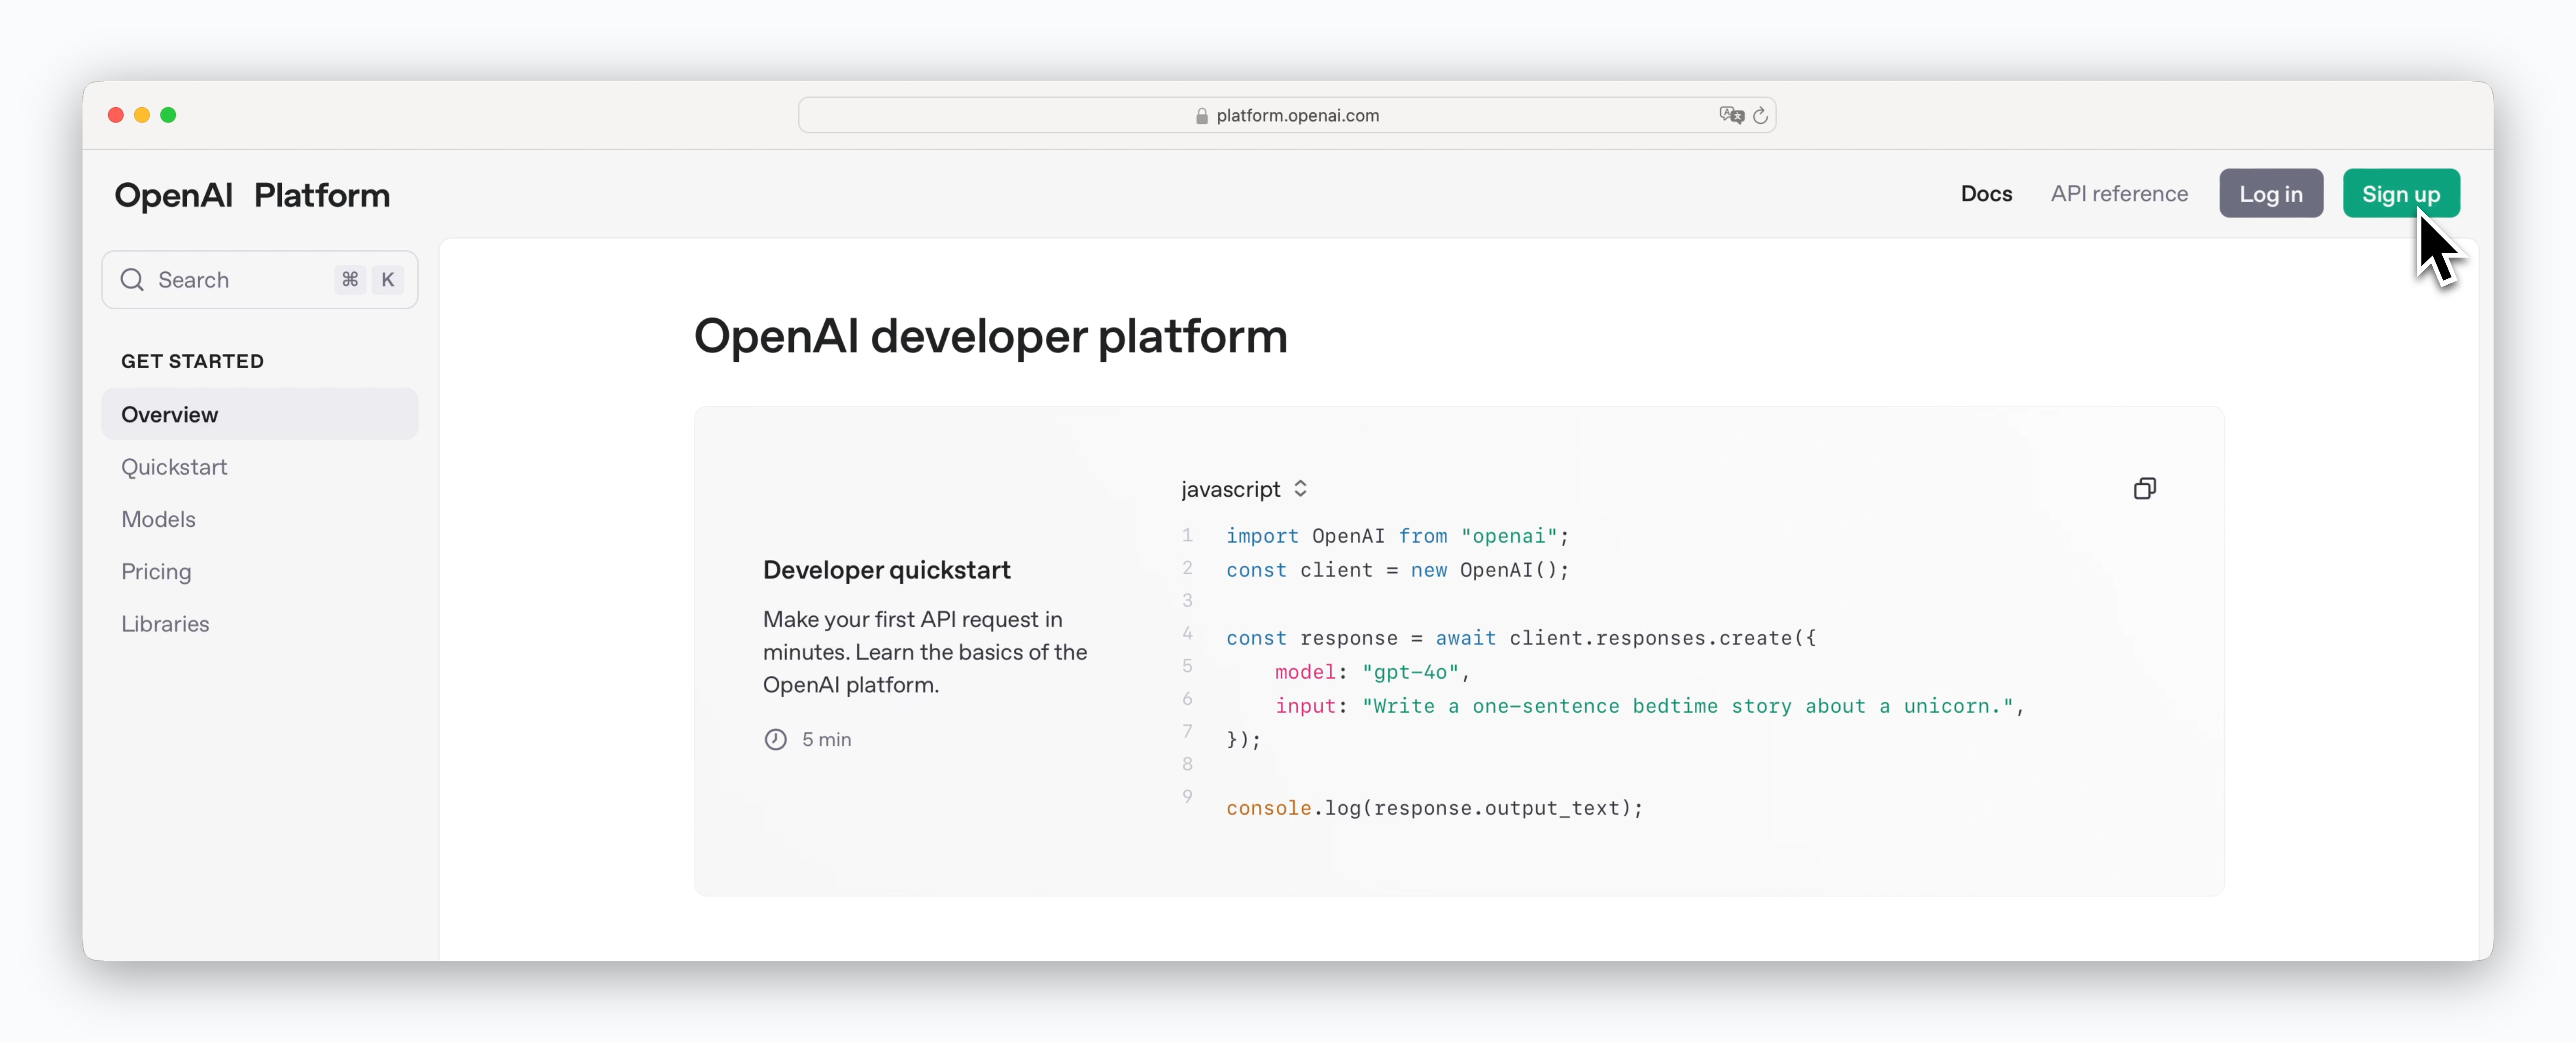Open the Docs tab in the header
This screenshot has height=1042, width=2576.
(1986, 194)
